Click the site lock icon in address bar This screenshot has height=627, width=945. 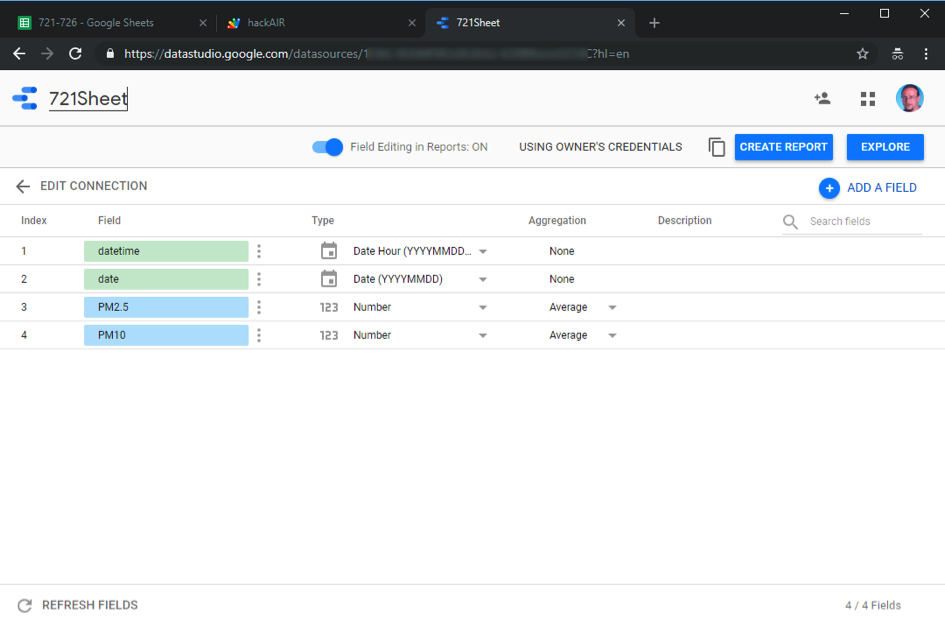point(110,54)
